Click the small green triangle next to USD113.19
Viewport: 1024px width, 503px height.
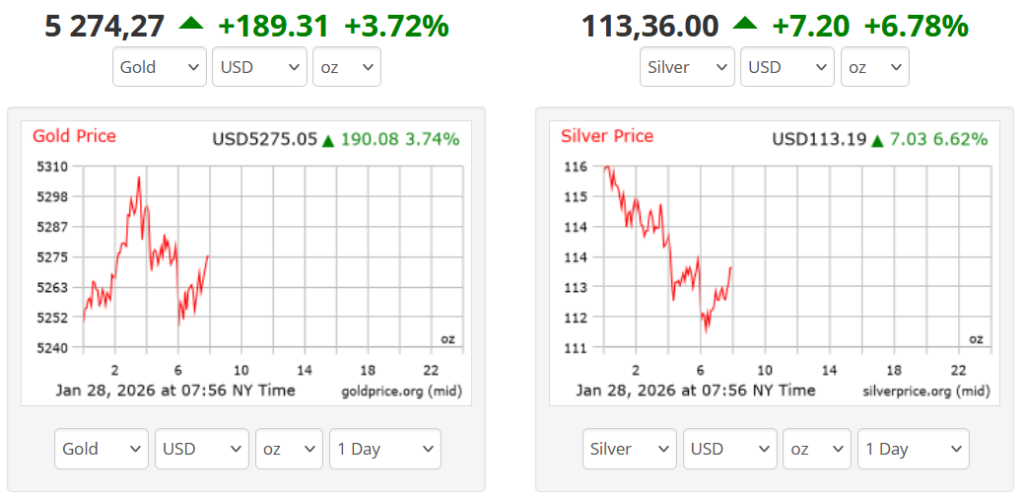pos(876,141)
